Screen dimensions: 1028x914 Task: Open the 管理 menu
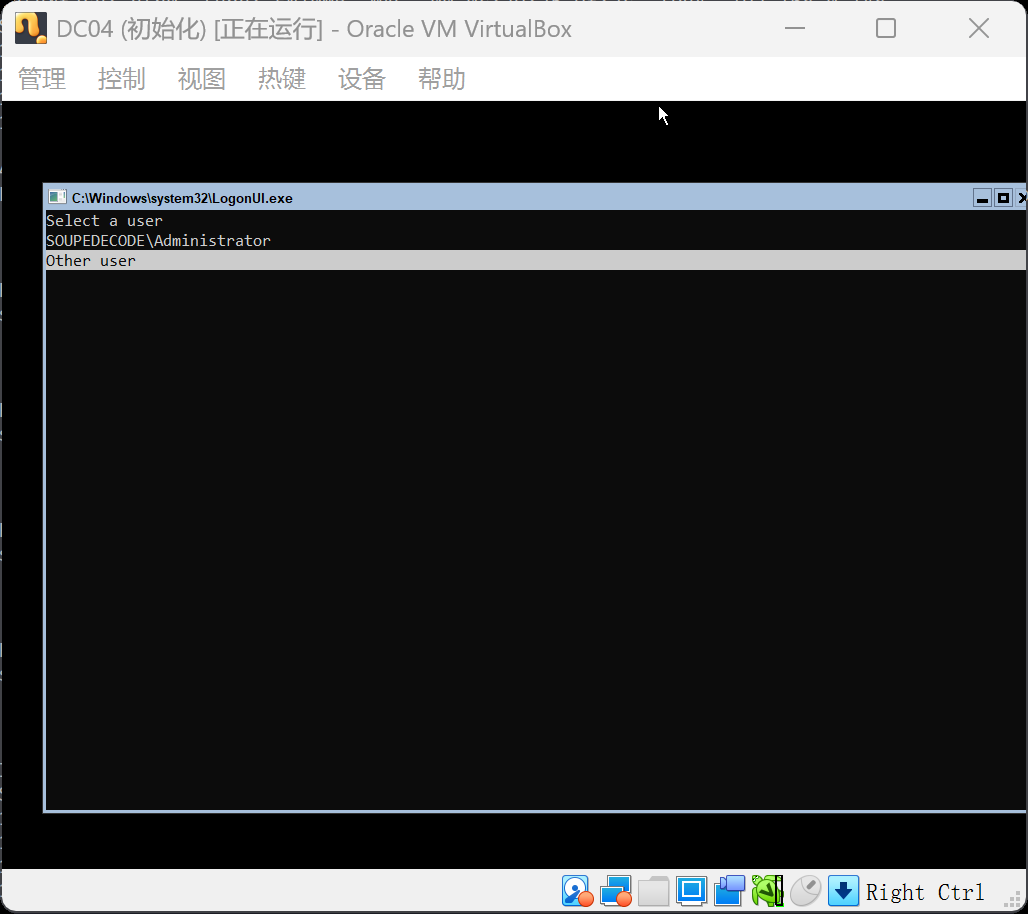click(41, 79)
